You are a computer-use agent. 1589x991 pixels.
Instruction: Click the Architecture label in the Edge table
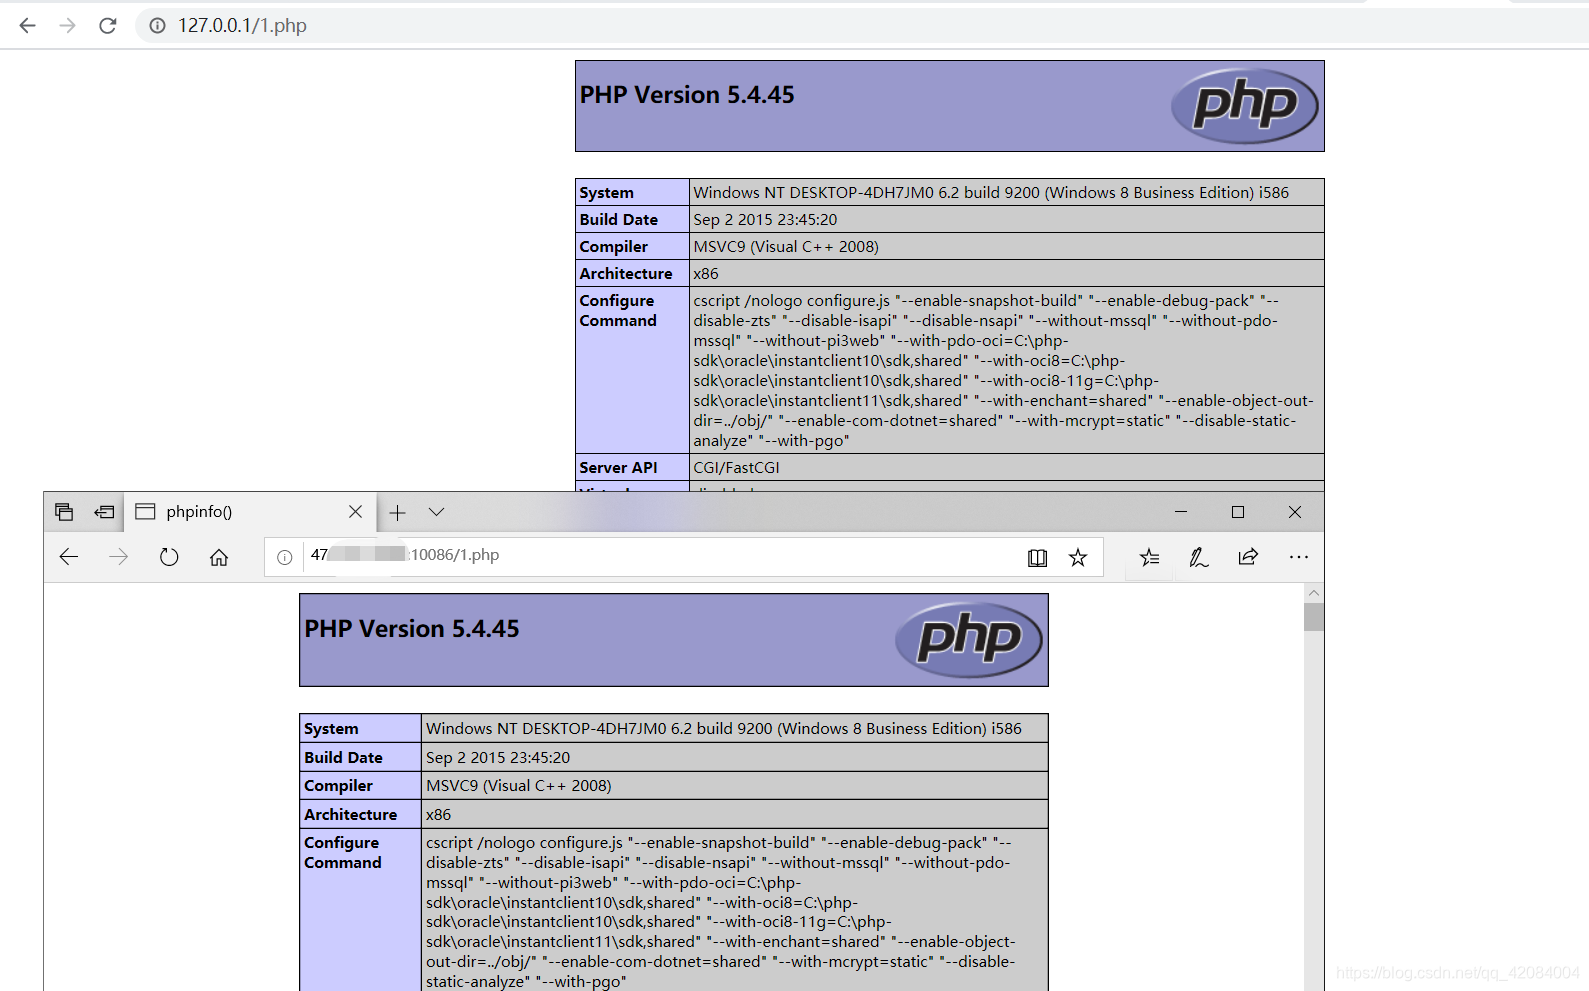[351, 815]
